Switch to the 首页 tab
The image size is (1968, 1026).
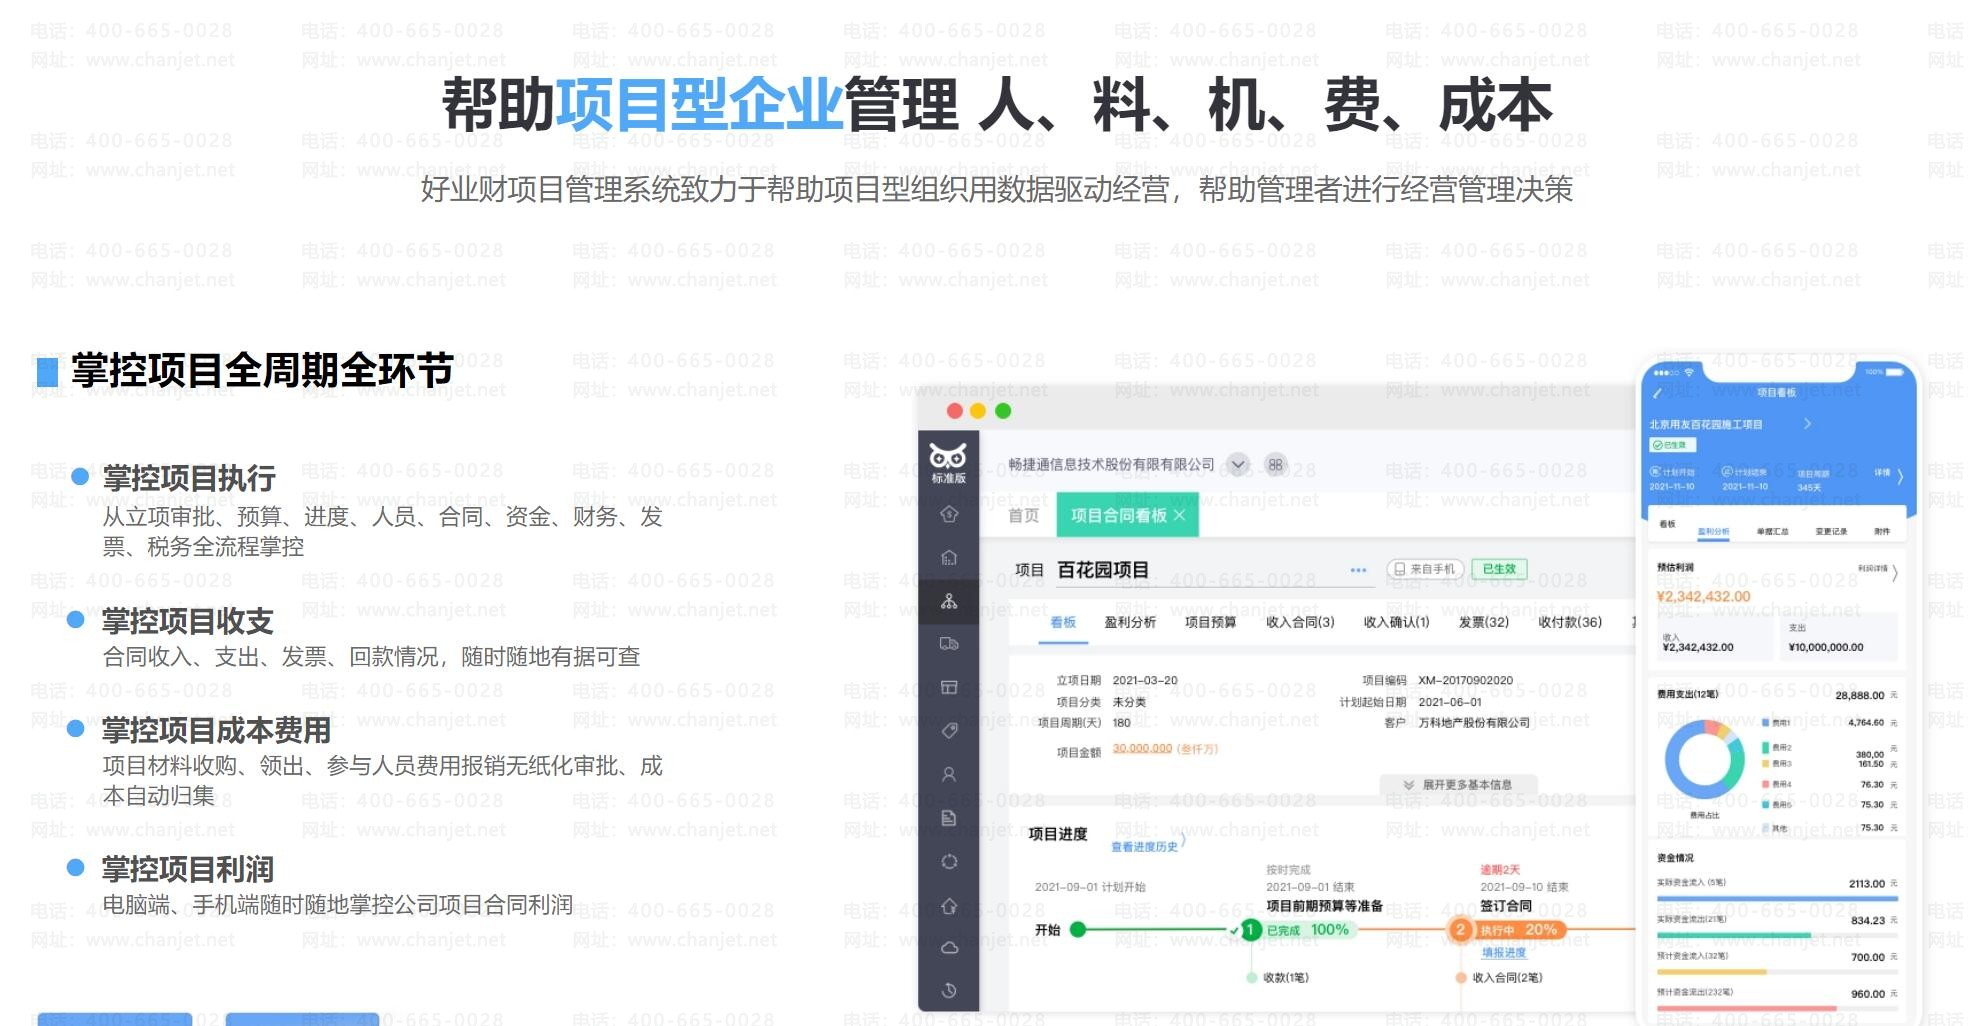coord(1023,515)
